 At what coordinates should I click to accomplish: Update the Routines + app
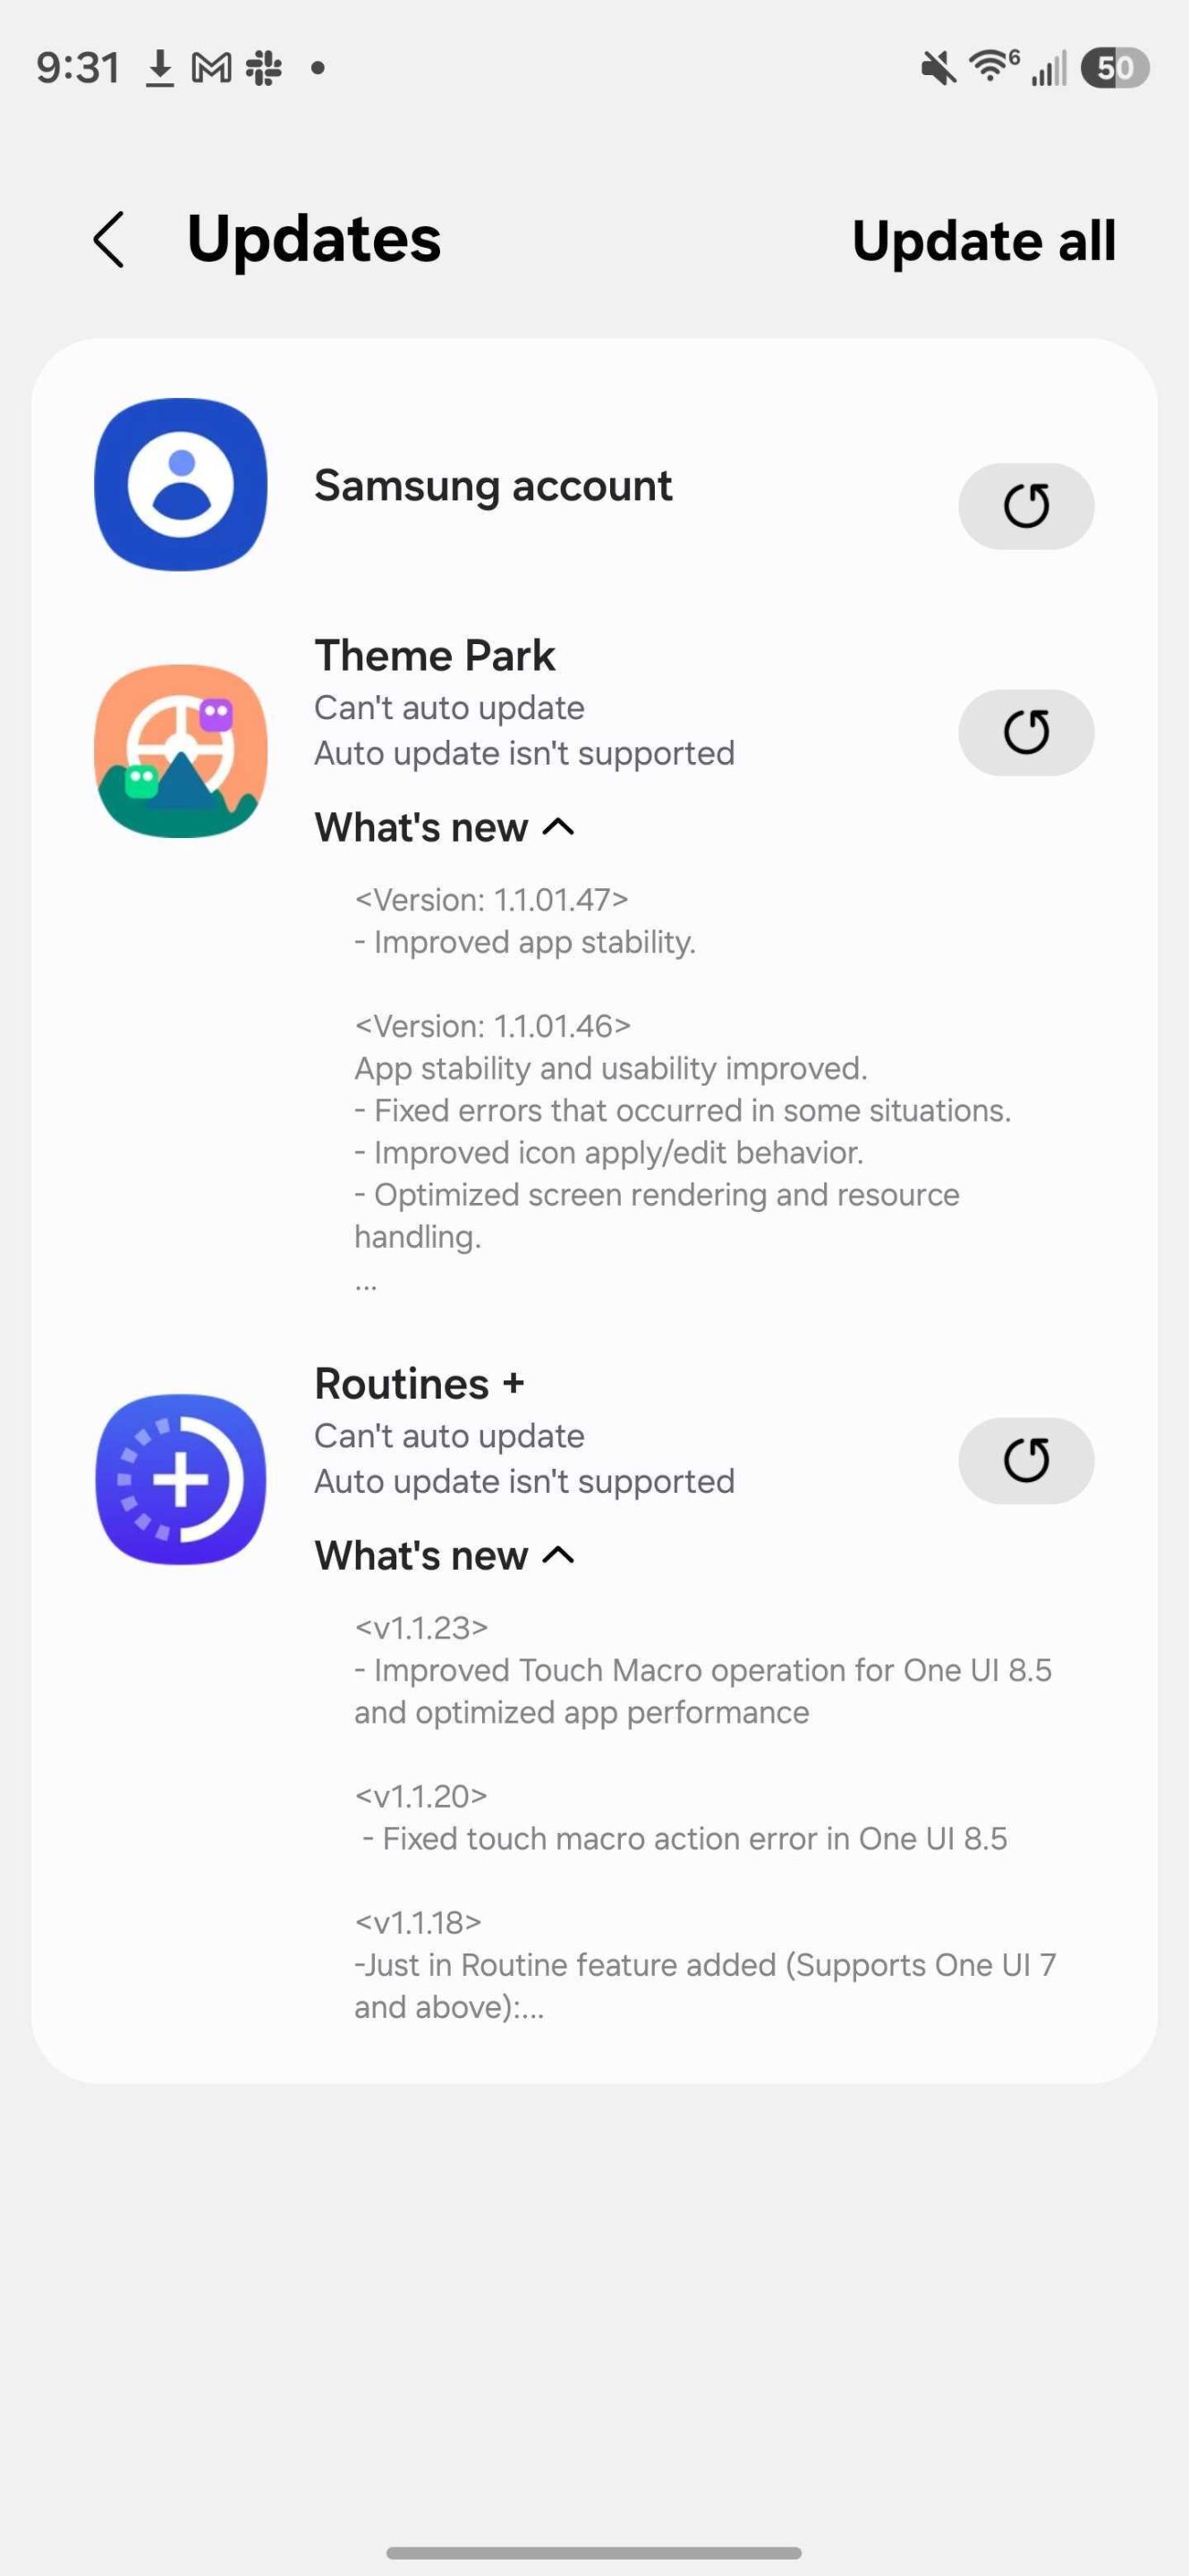coord(1025,1460)
